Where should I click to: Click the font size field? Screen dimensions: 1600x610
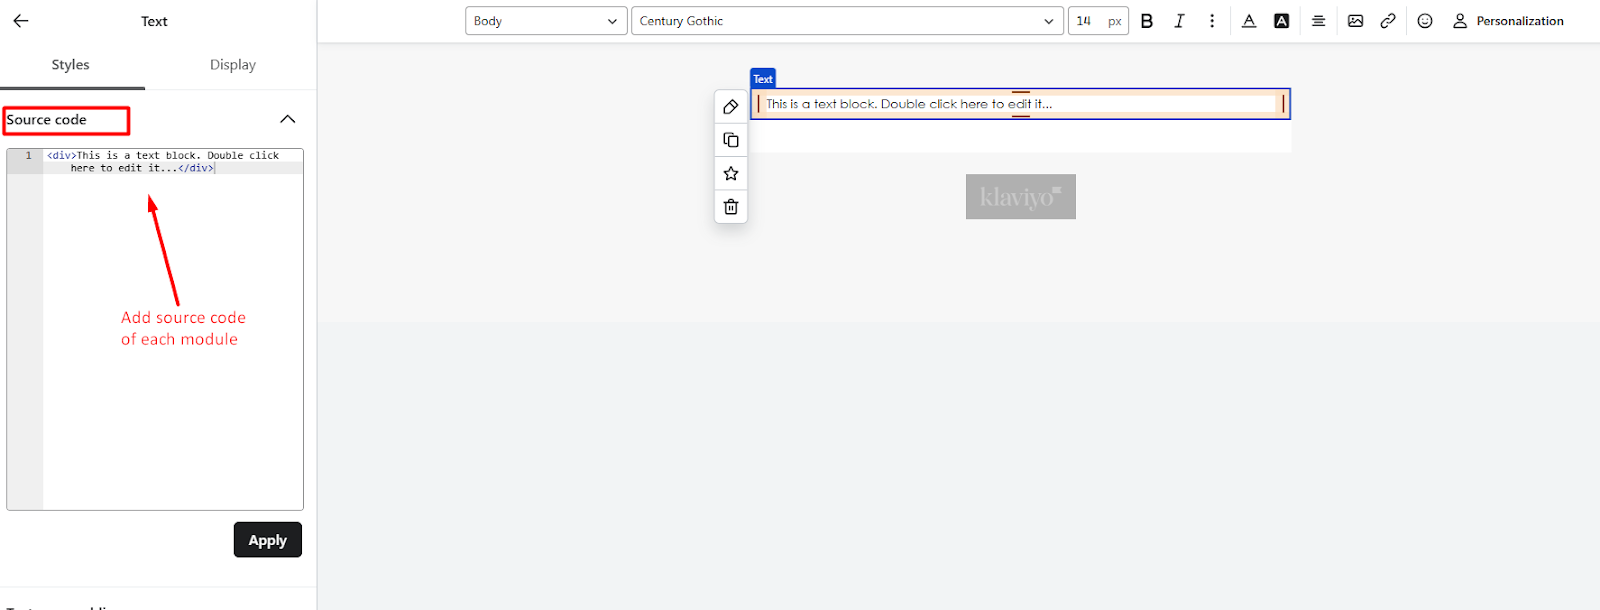pos(1098,21)
